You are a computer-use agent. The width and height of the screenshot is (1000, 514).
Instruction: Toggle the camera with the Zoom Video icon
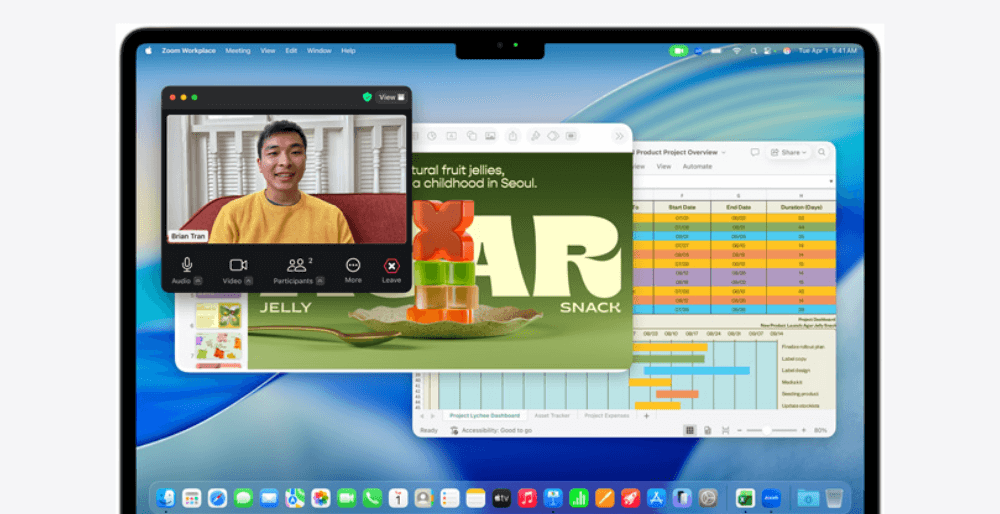click(238, 265)
